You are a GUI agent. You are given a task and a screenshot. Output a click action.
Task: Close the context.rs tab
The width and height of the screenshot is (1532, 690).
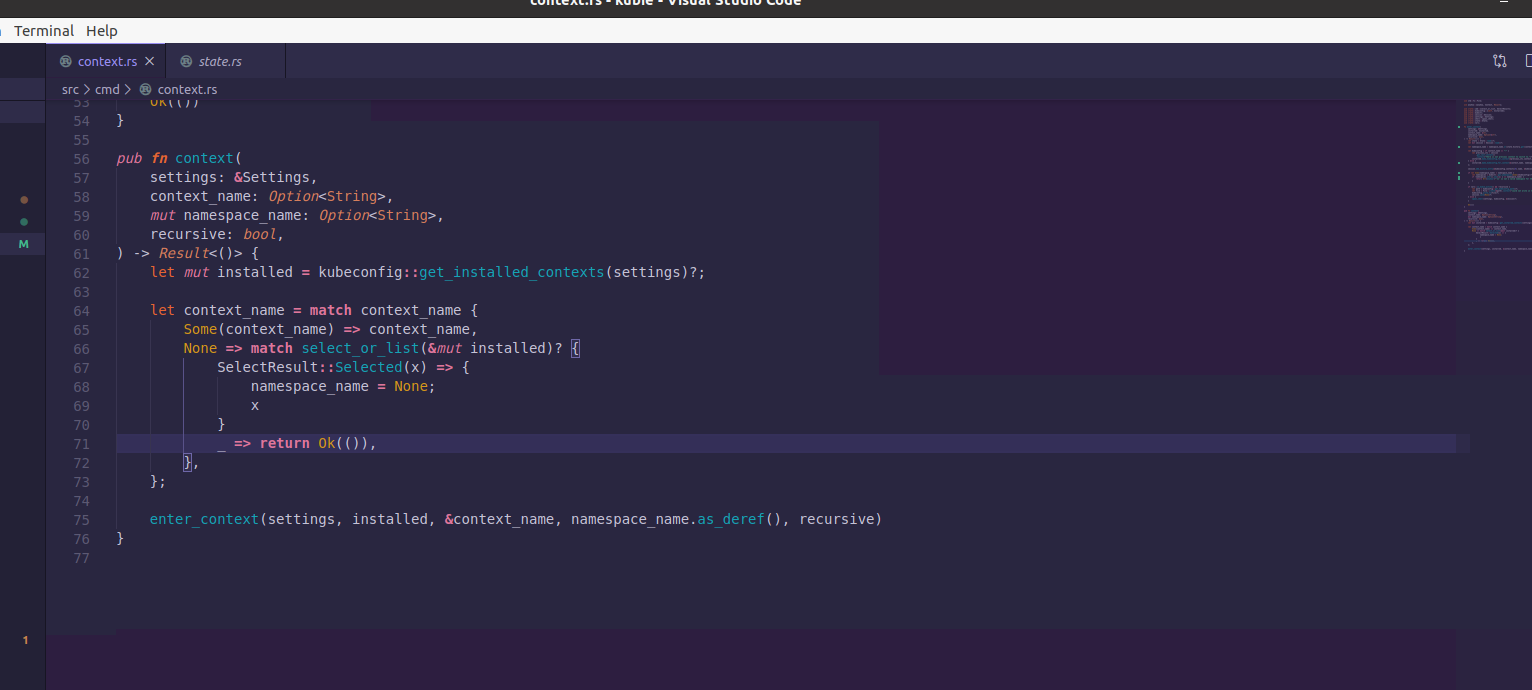[150, 61]
